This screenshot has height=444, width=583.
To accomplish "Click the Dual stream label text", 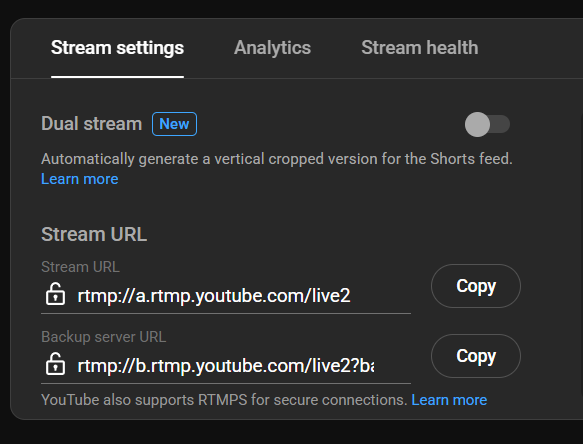I will coord(91,124).
